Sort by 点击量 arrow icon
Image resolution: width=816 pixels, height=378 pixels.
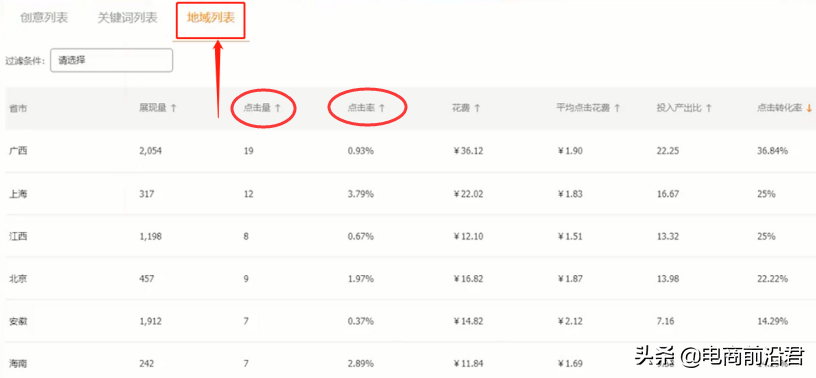click(278, 108)
